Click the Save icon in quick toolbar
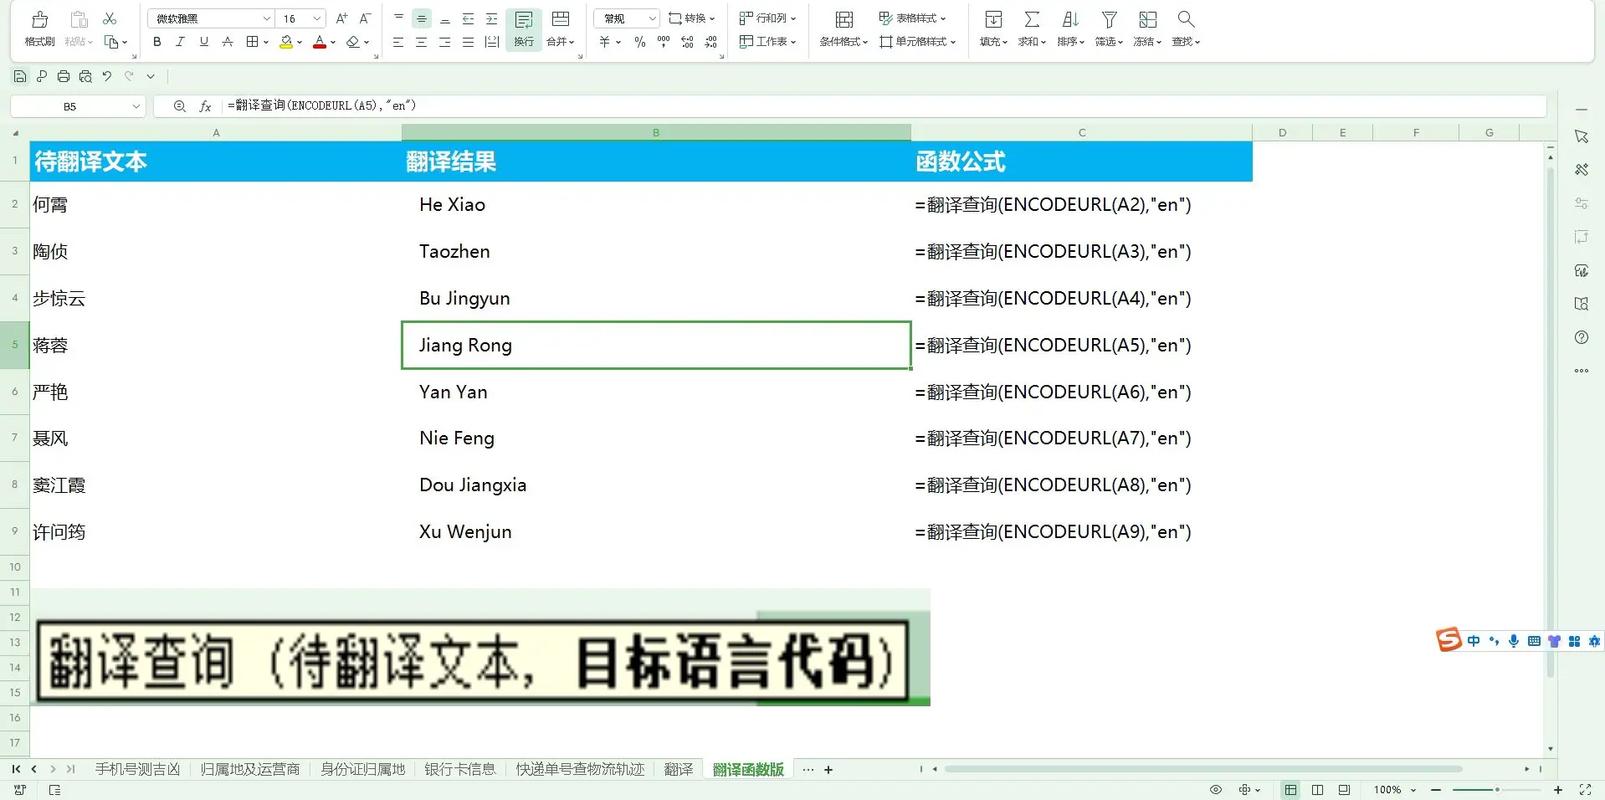The image size is (1605, 800). (x=20, y=76)
